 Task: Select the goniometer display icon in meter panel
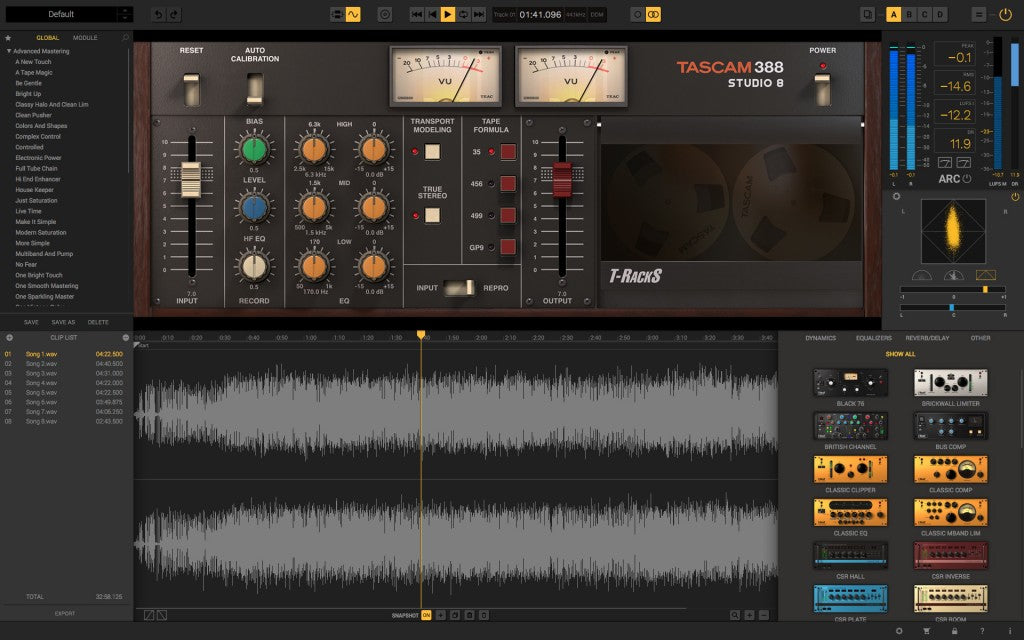point(985,274)
